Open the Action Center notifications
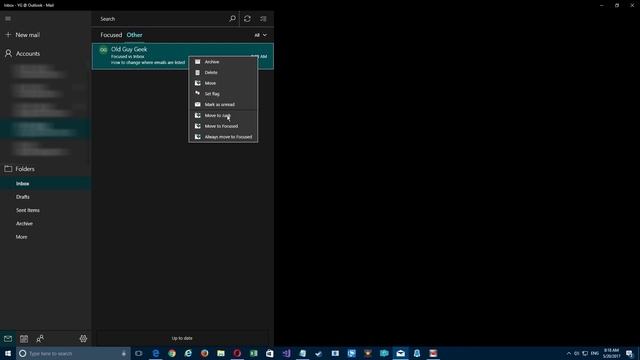 click(x=629, y=353)
